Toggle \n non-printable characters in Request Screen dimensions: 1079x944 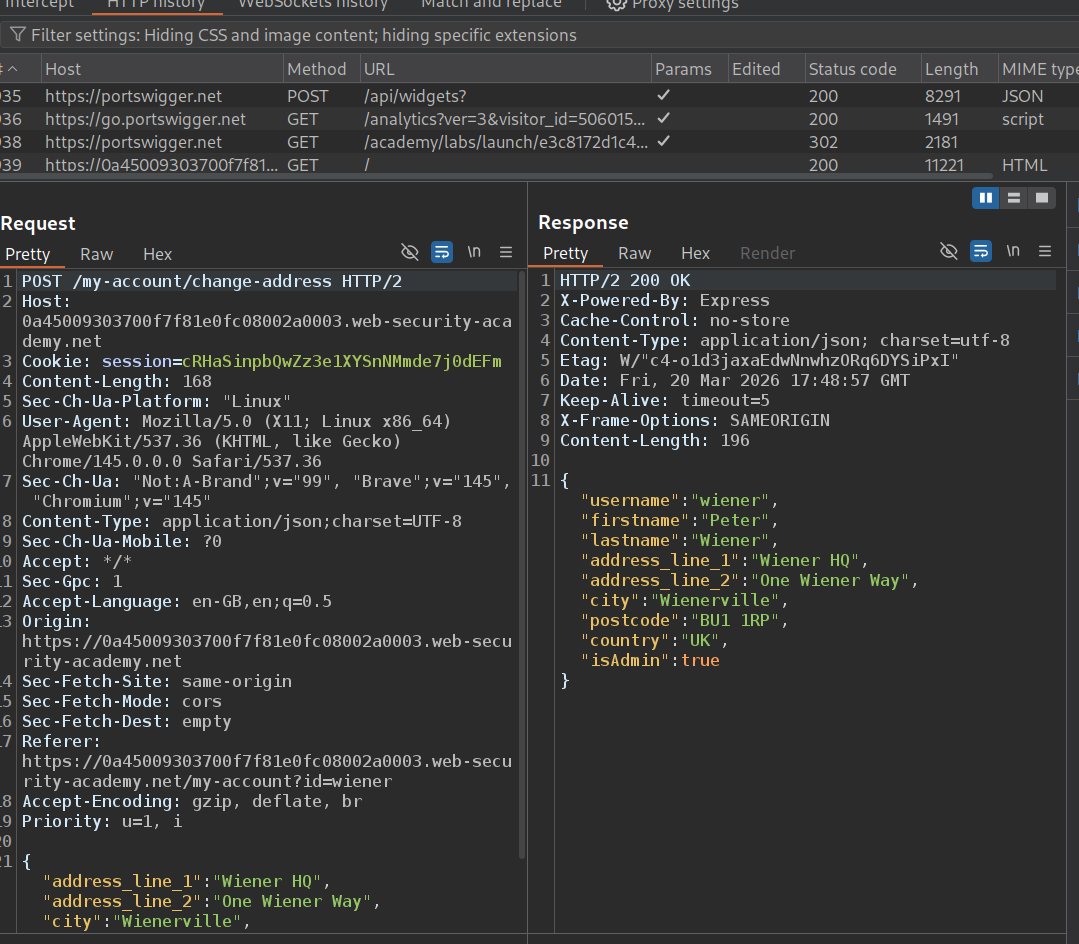tap(474, 253)
